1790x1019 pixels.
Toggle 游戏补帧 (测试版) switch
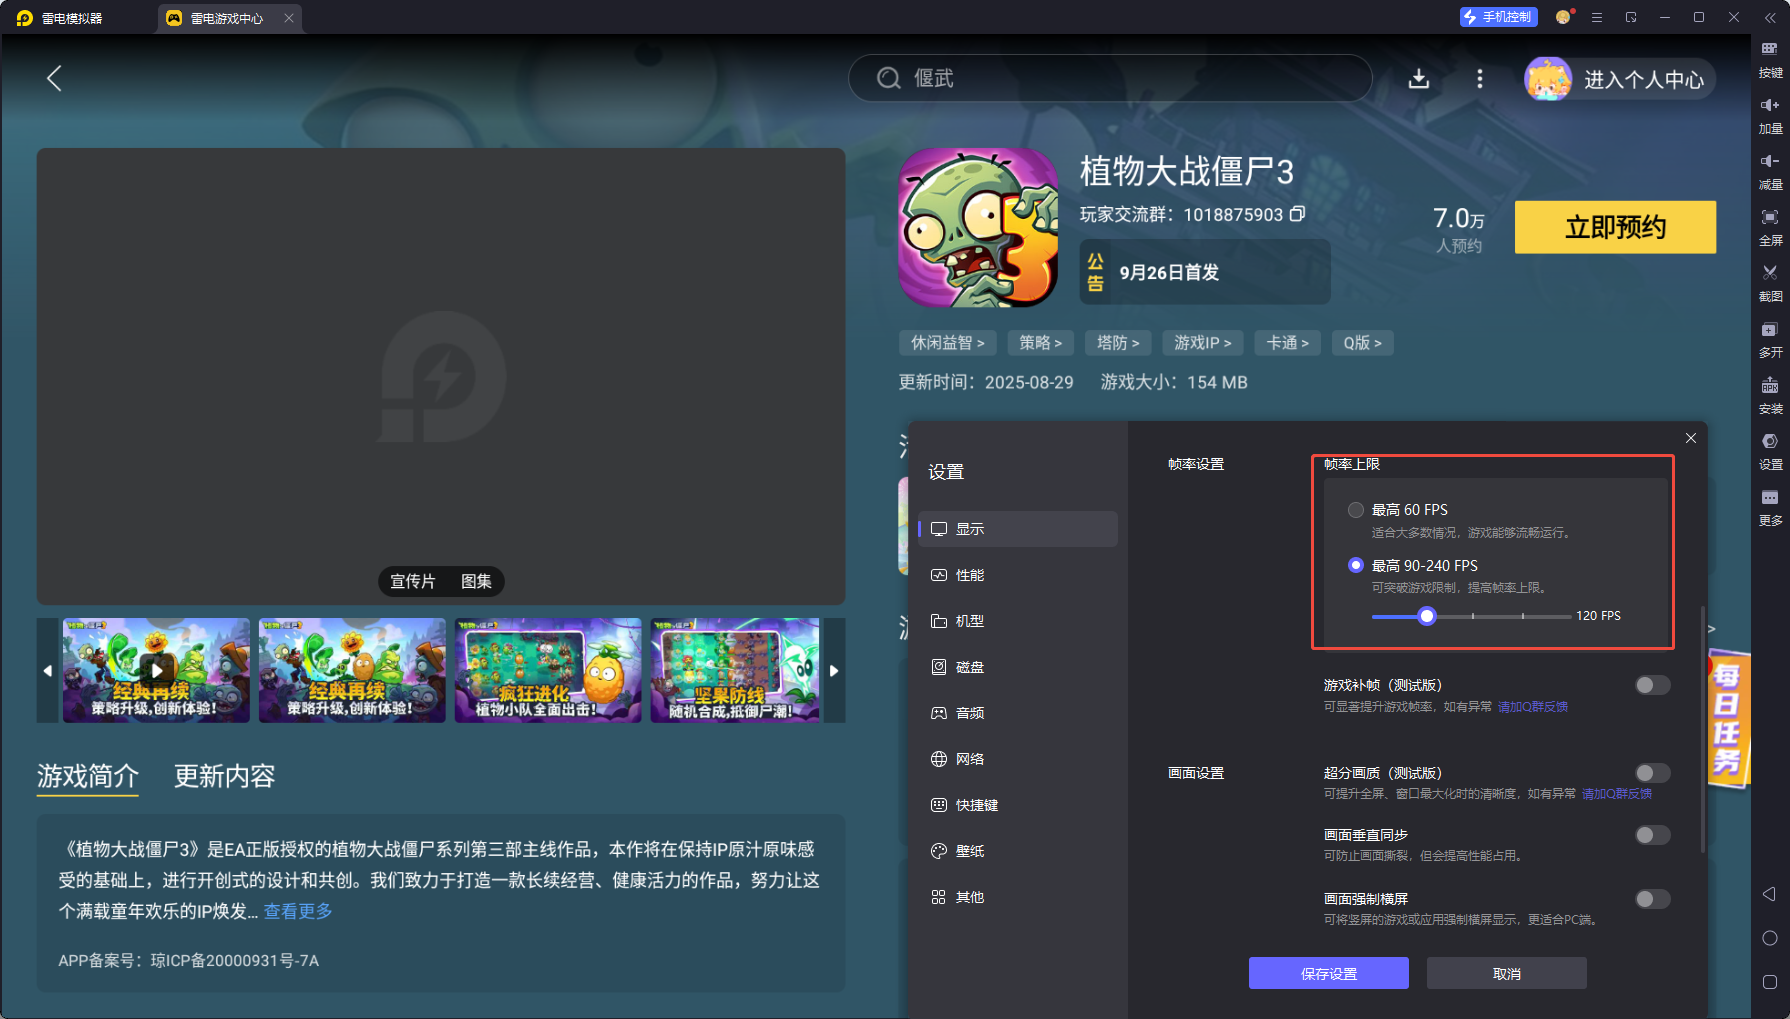coord(1652,685)
